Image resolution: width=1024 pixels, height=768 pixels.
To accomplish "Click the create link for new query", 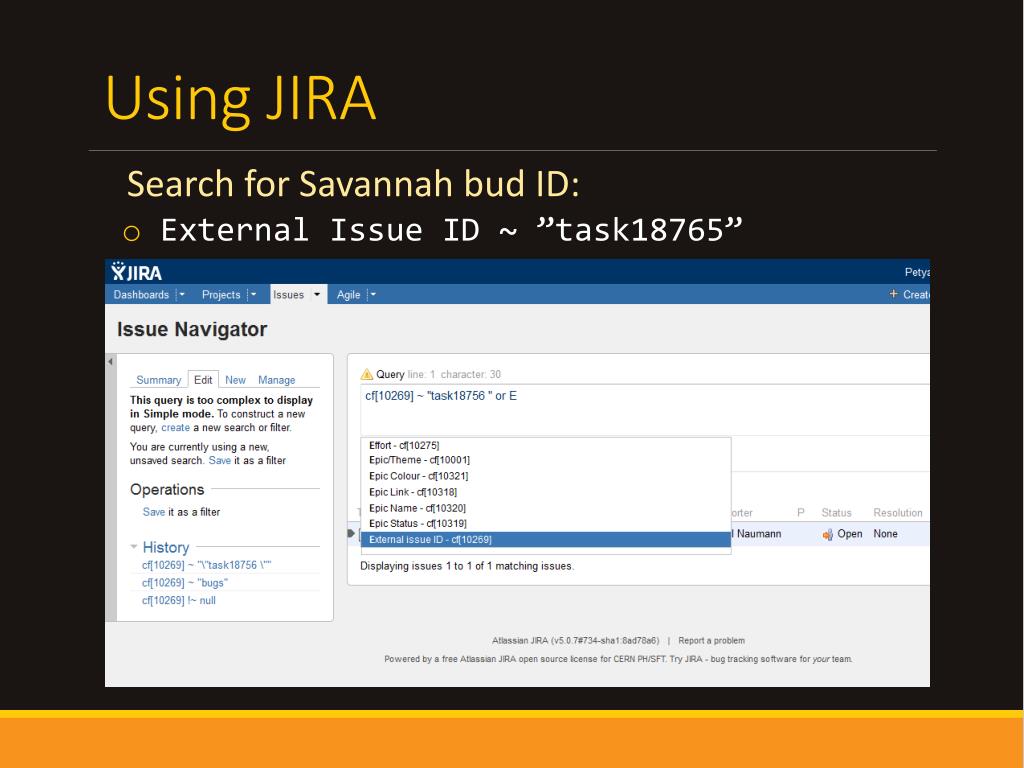I will tap(176, 428).
